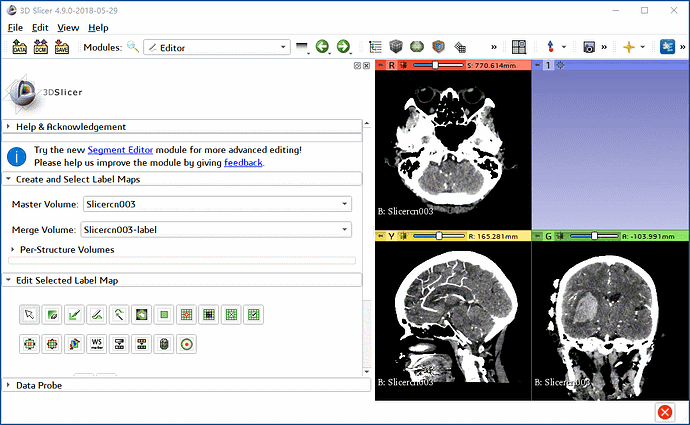Click the red error log icon
This screenshot has height=425, width=690.
pos(664,412)
